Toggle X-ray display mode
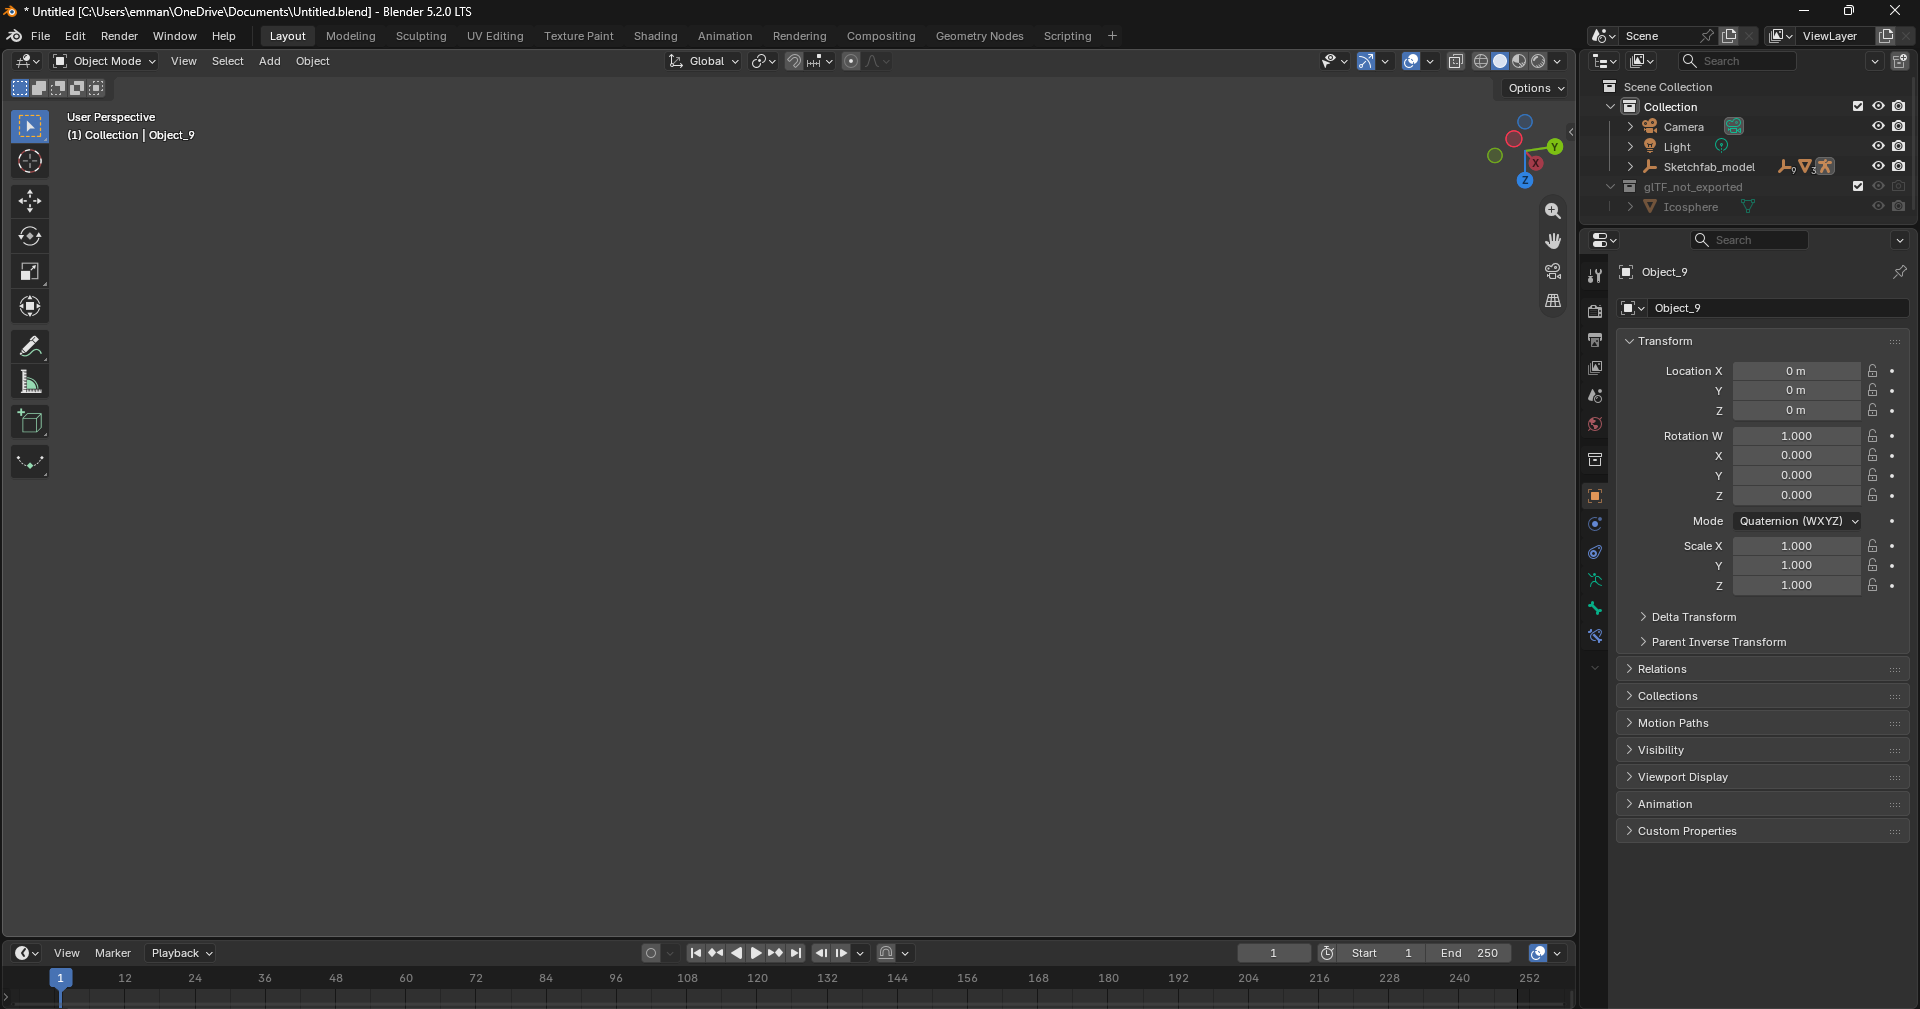 1456,61
